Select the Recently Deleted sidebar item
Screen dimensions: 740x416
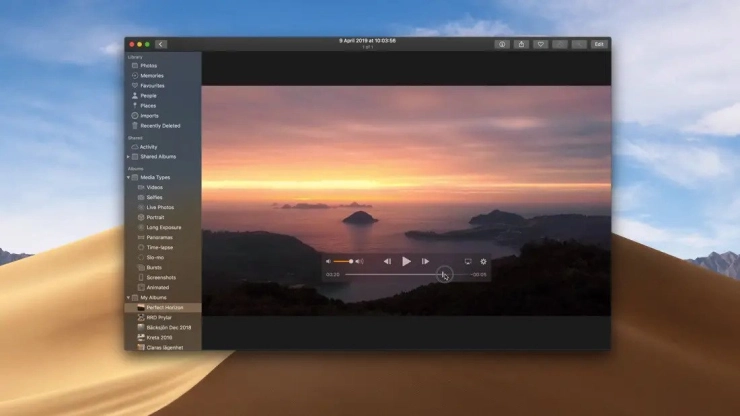160,126
